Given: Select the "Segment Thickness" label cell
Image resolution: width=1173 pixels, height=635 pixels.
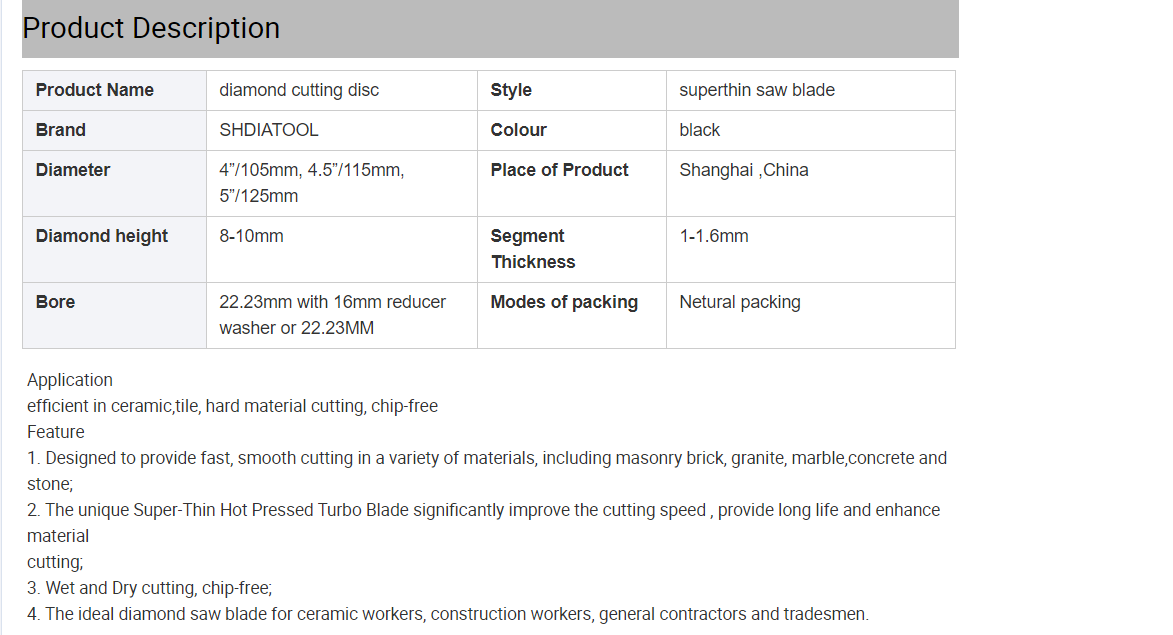Looking at the screenshot, I should pyautogui.click(x=572, y=249).
